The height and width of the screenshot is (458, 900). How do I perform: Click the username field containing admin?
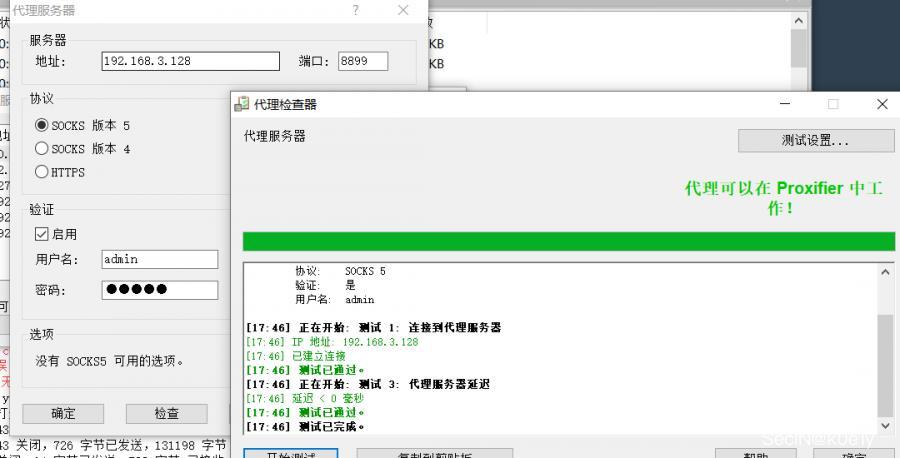pyautogui.click(x=159, y=259)
